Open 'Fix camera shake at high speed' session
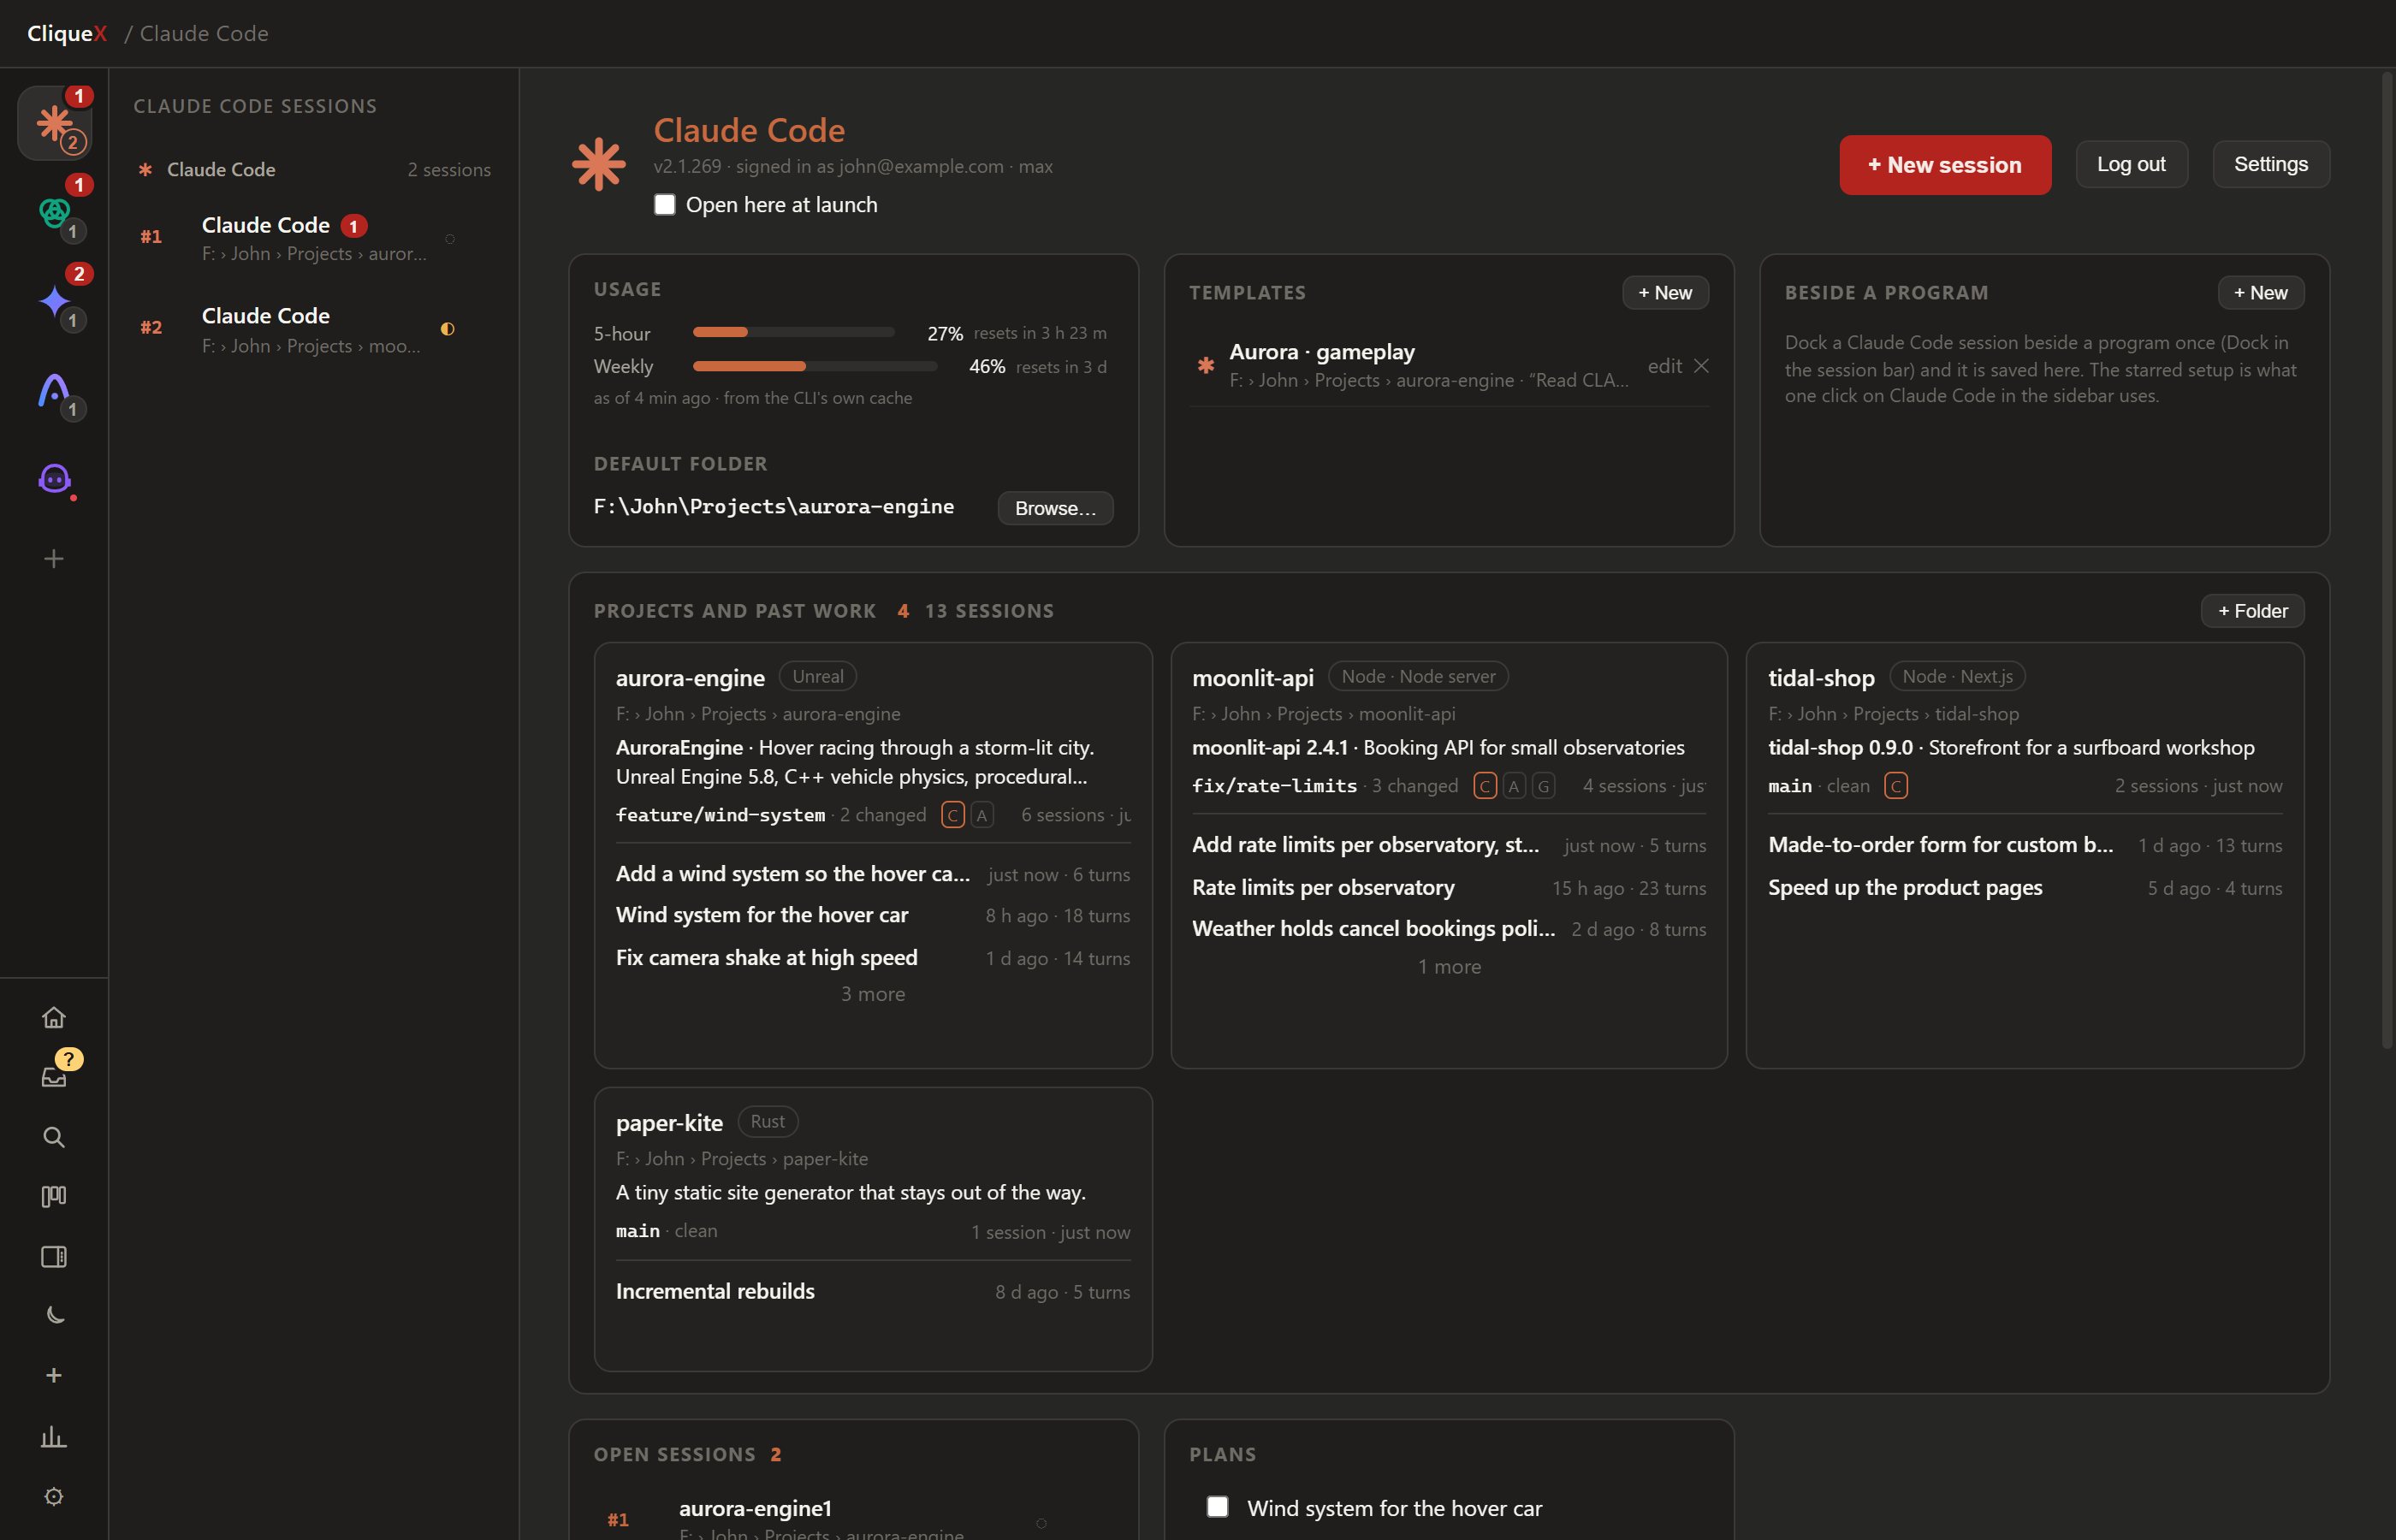The image size is (2396, 1540). (x=872, y=958)
